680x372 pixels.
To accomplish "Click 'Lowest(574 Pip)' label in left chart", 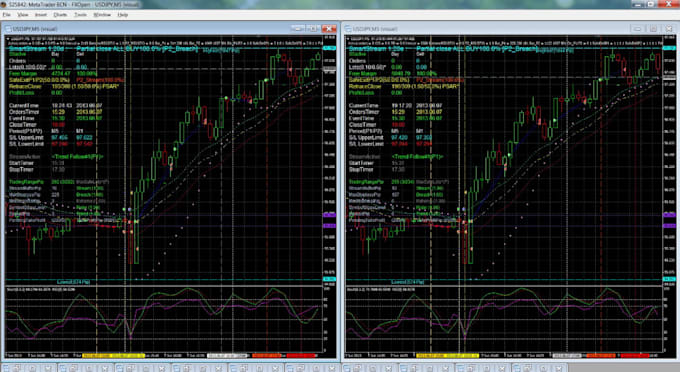I will coord(73,282).
